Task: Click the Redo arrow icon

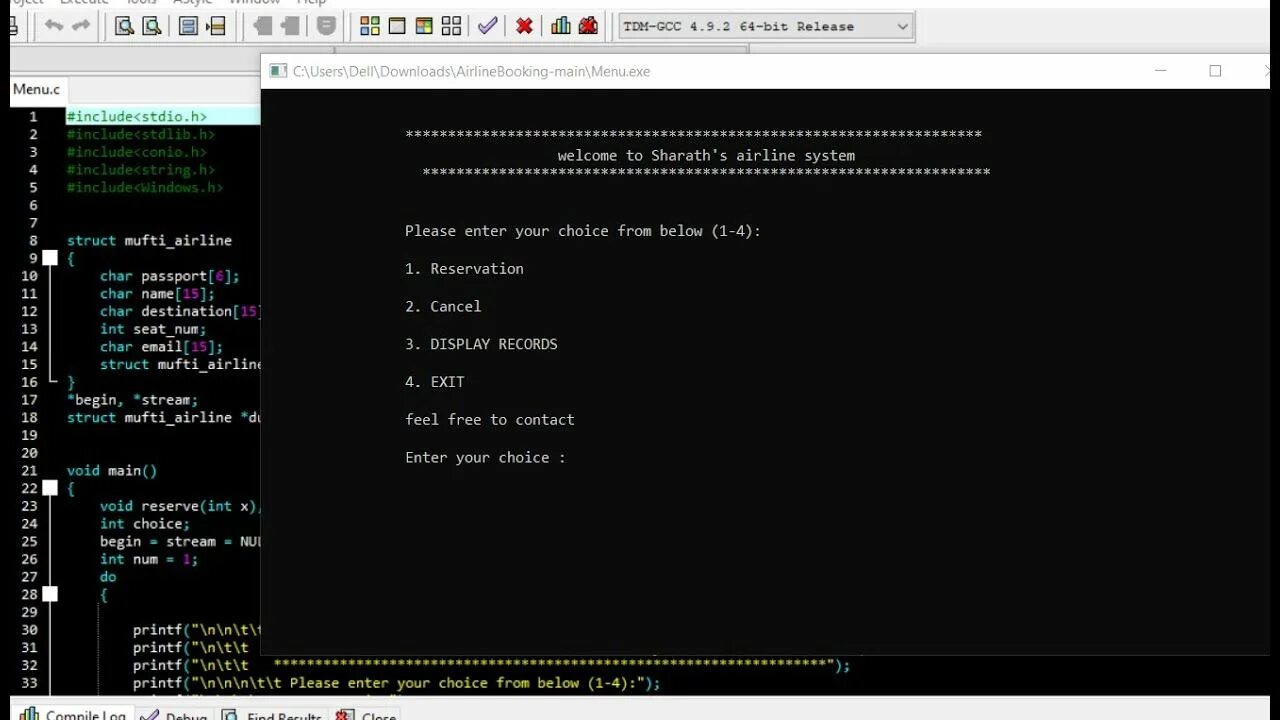Action: point(81,26)
